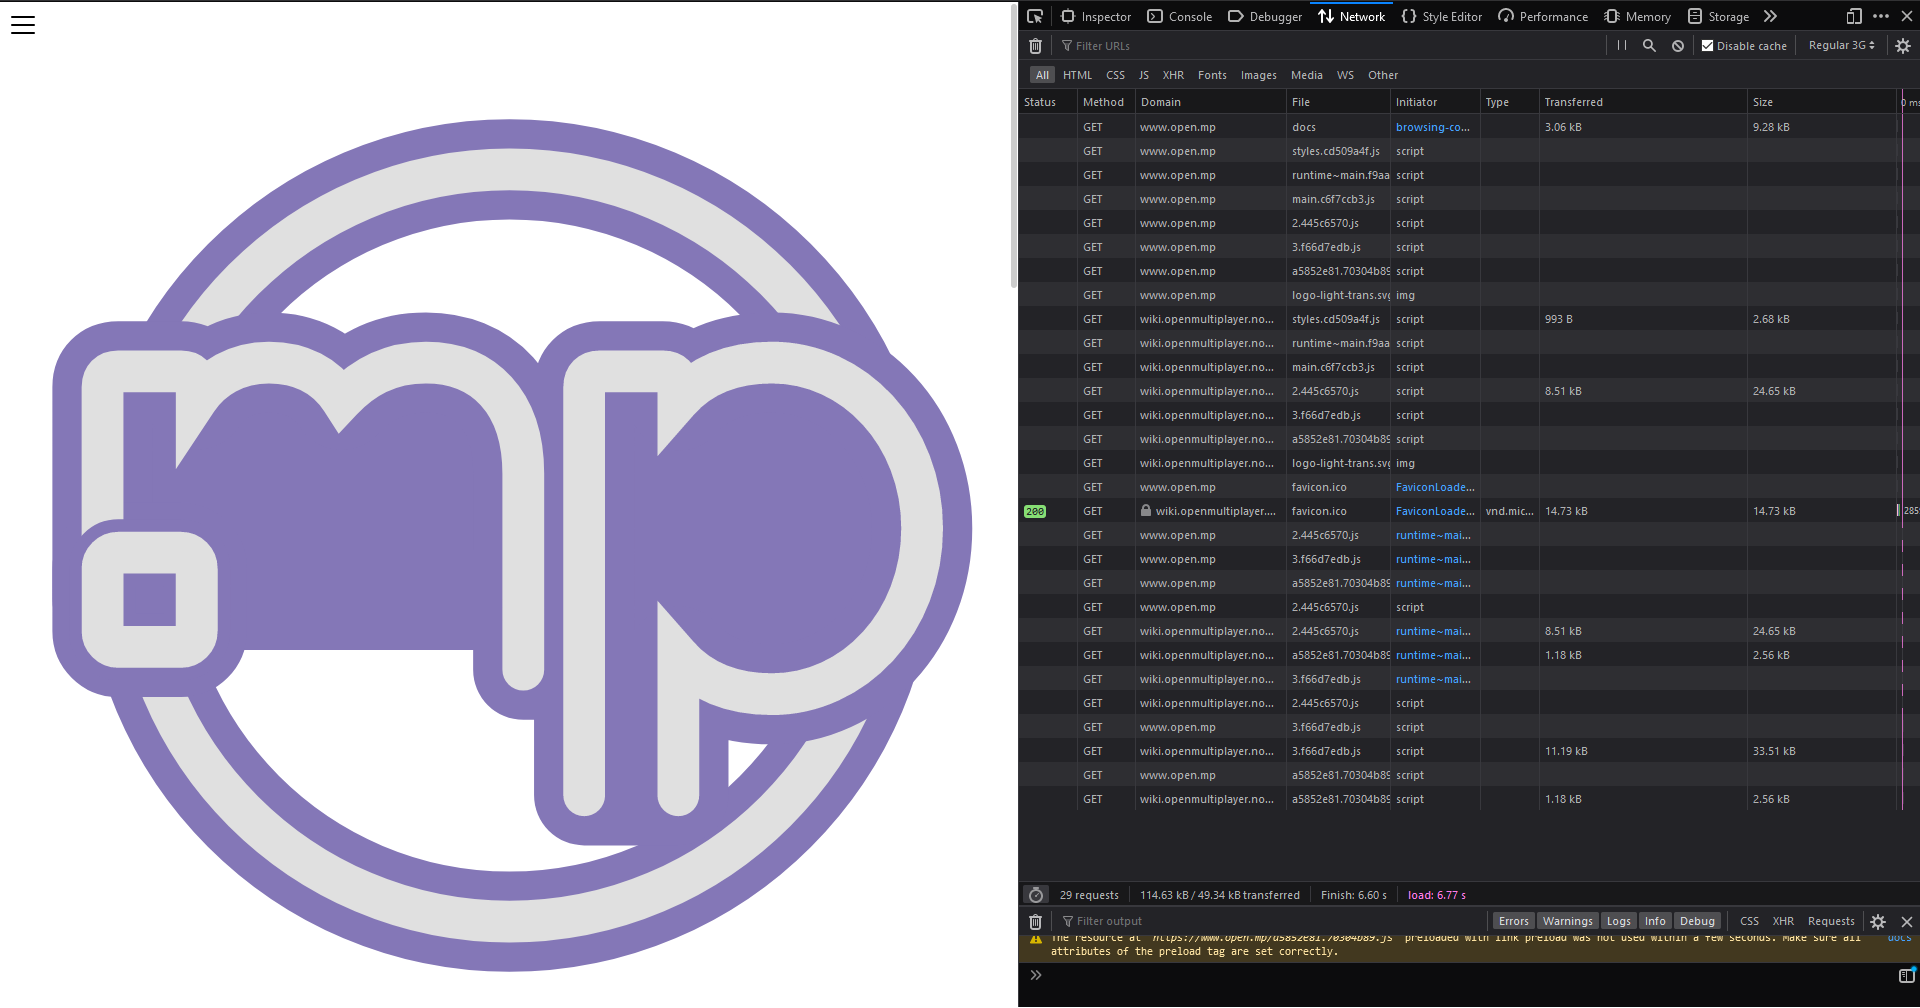Close the developer tools panel

pyautogui.click(x=1907, y=16)
